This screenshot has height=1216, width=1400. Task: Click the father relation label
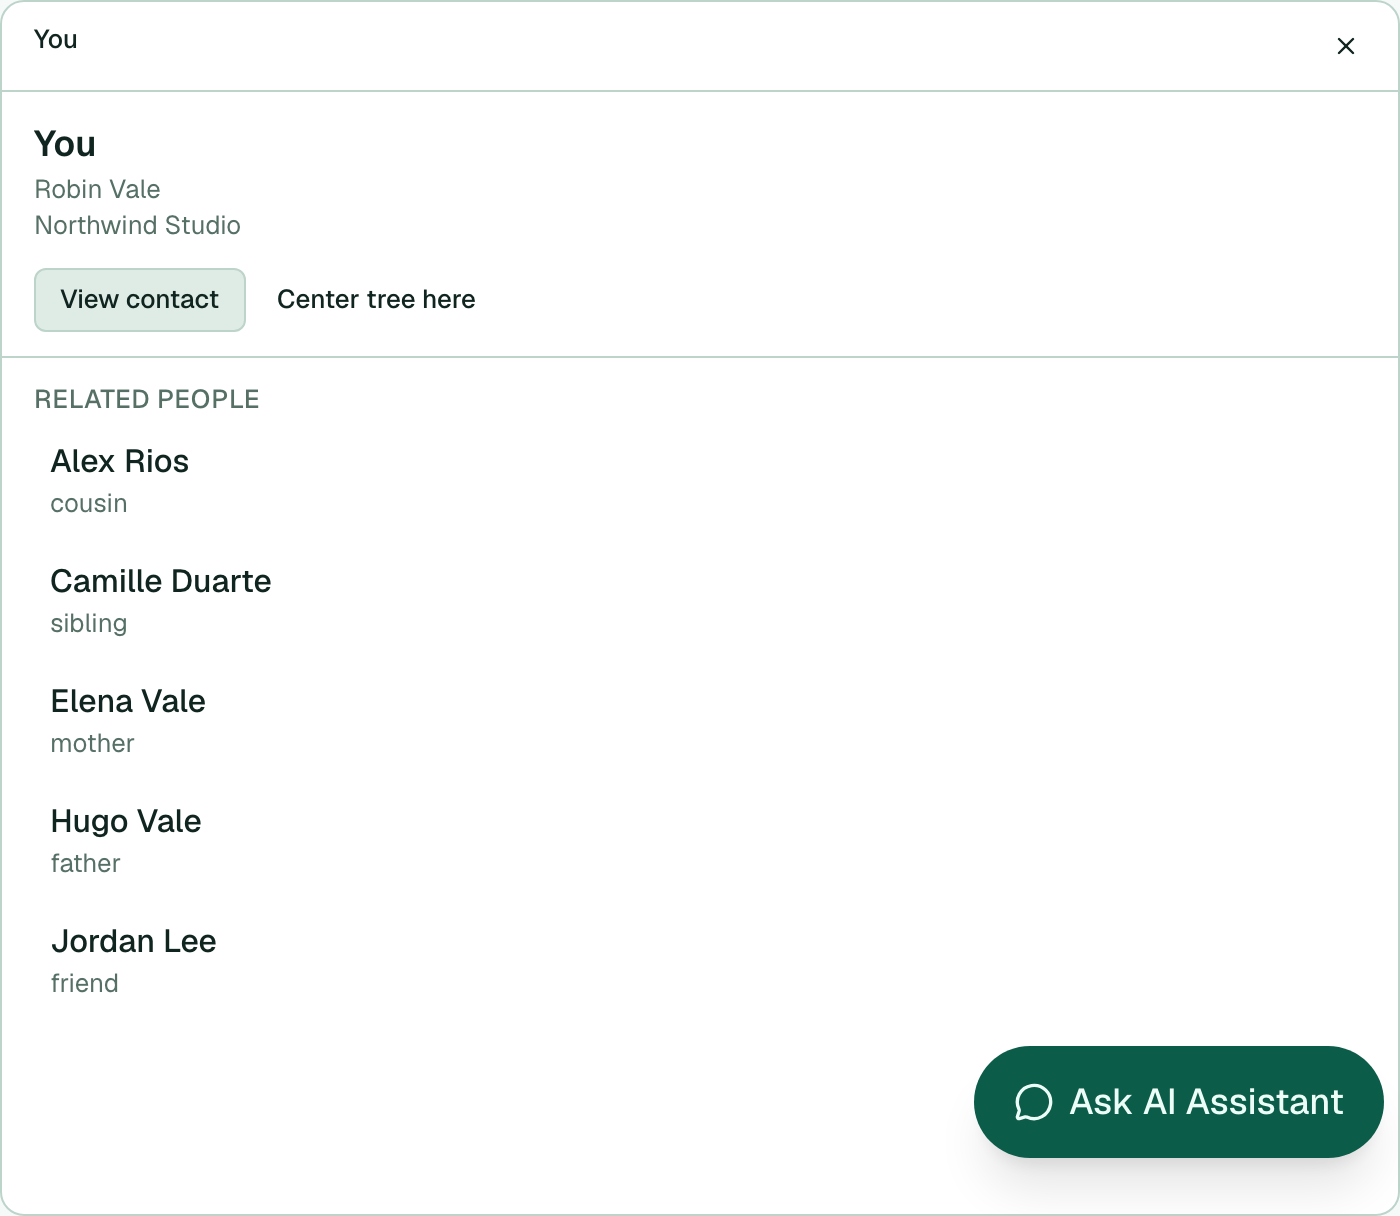(85, 863)
